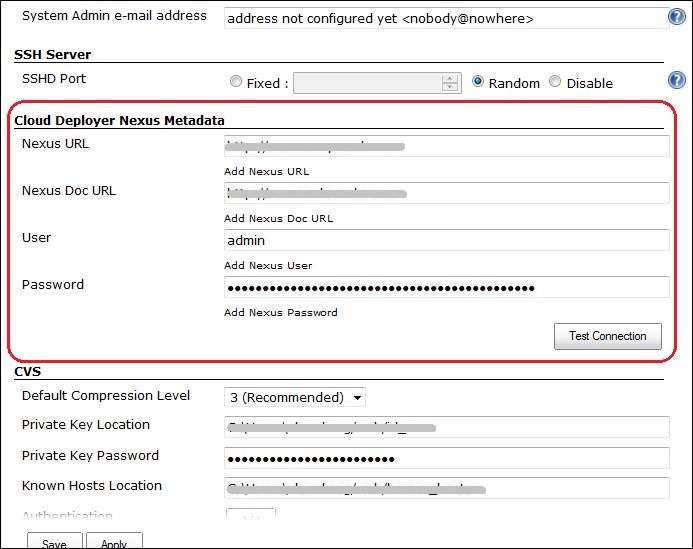The image size is (693, 549).
Task: Edit the Private Key Location field
Action: (x=446, y=427)
